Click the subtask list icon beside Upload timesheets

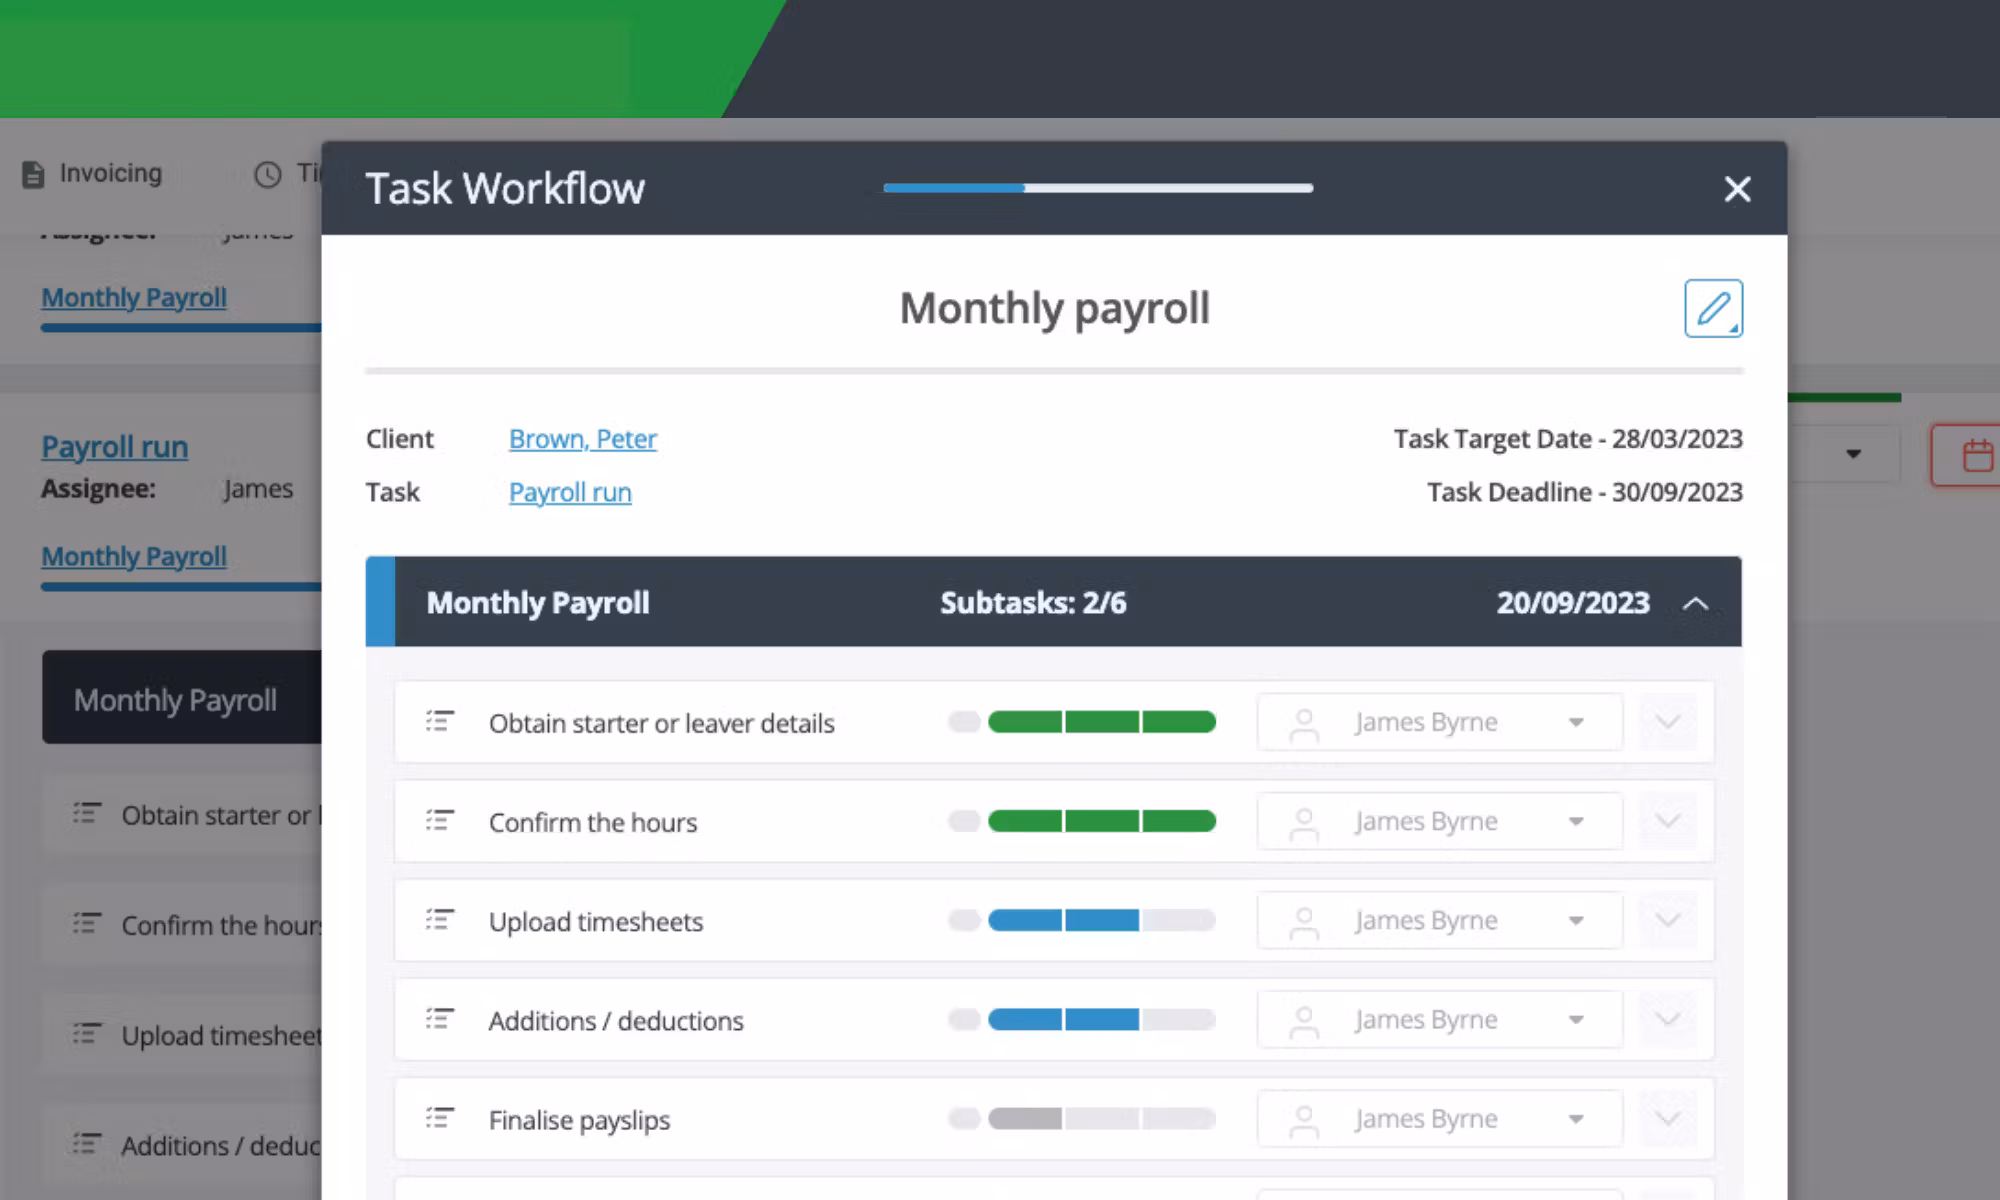(437, 920)
